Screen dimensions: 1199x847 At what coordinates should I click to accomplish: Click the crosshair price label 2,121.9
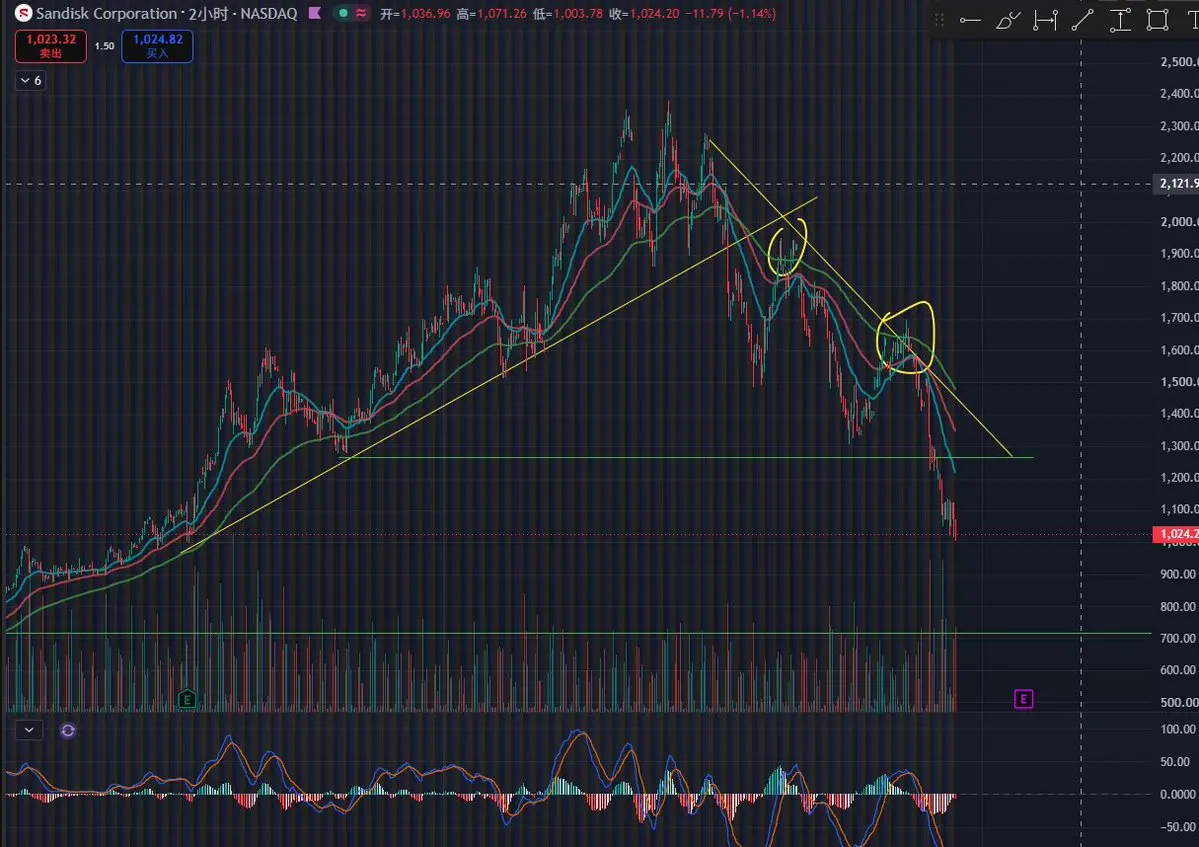[1176, 183]
